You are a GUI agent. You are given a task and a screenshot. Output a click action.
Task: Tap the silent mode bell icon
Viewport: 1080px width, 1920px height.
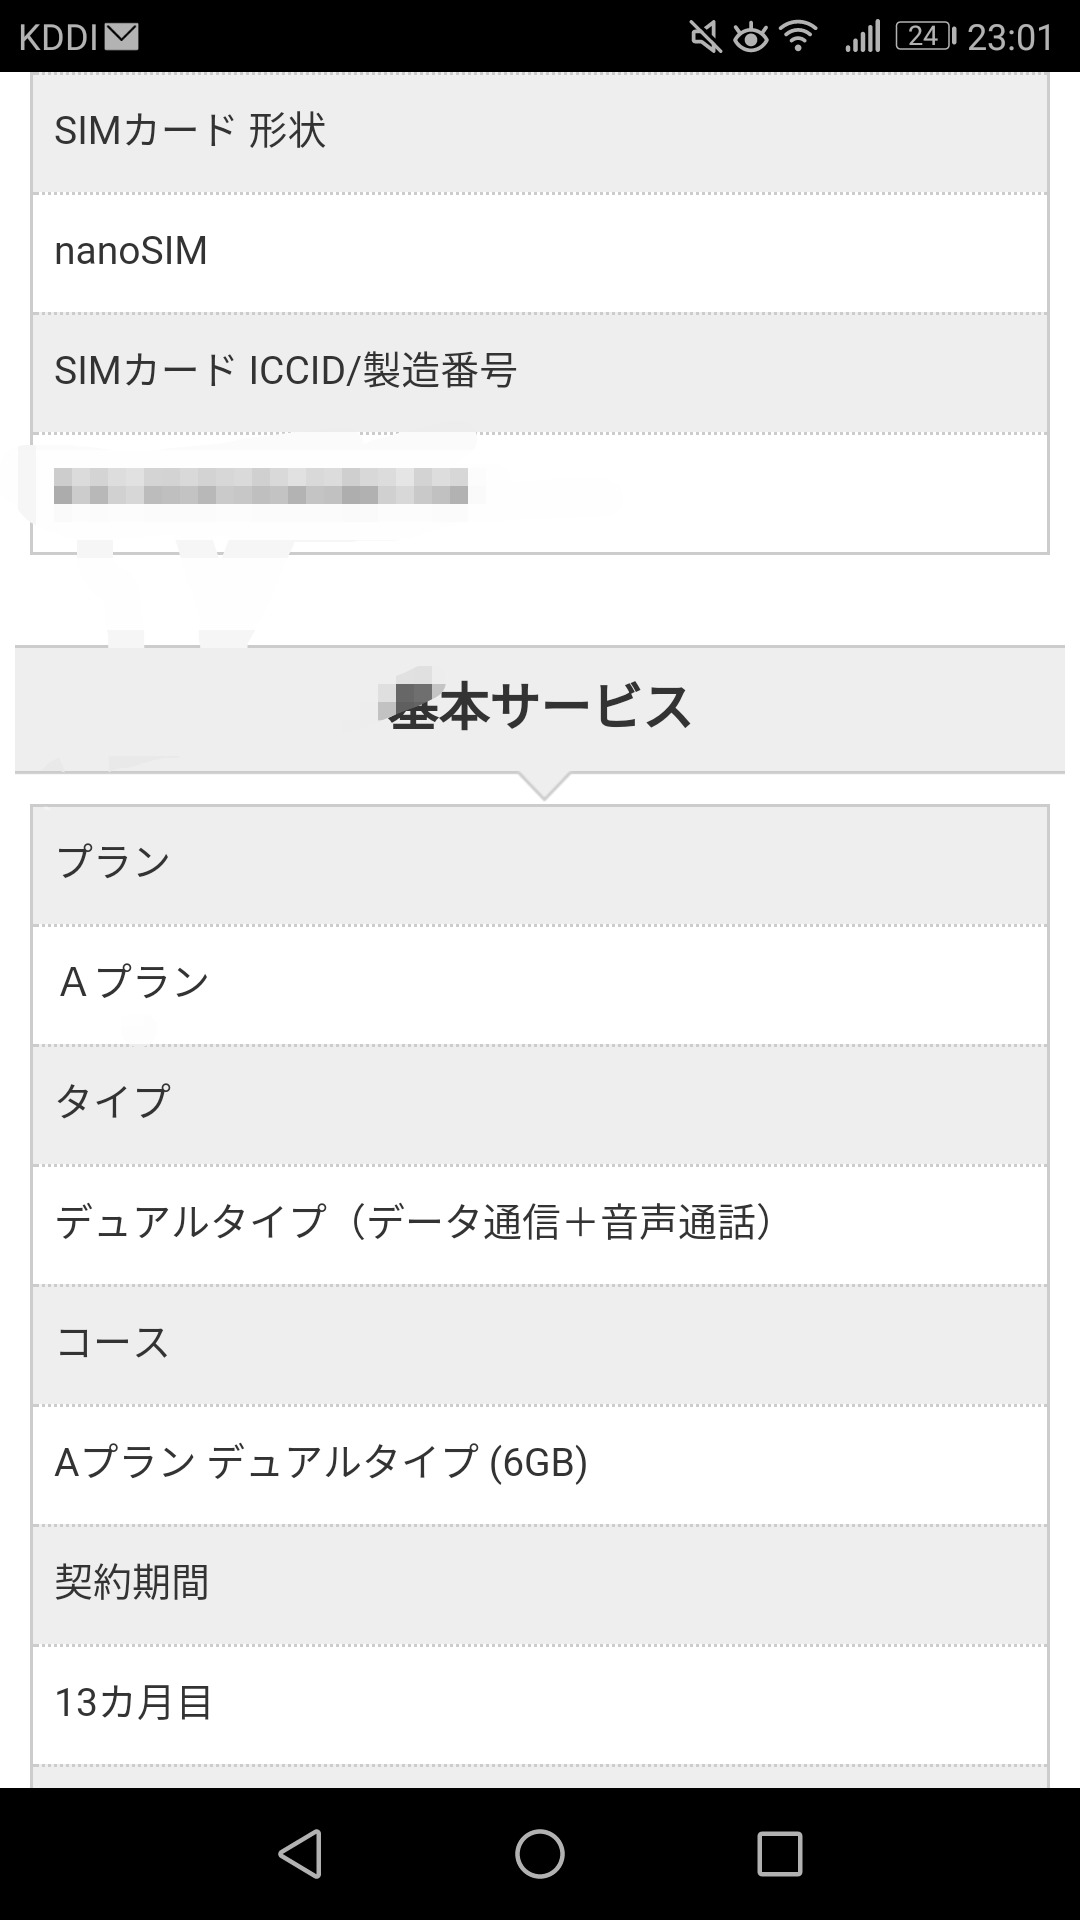click(705, 37)
